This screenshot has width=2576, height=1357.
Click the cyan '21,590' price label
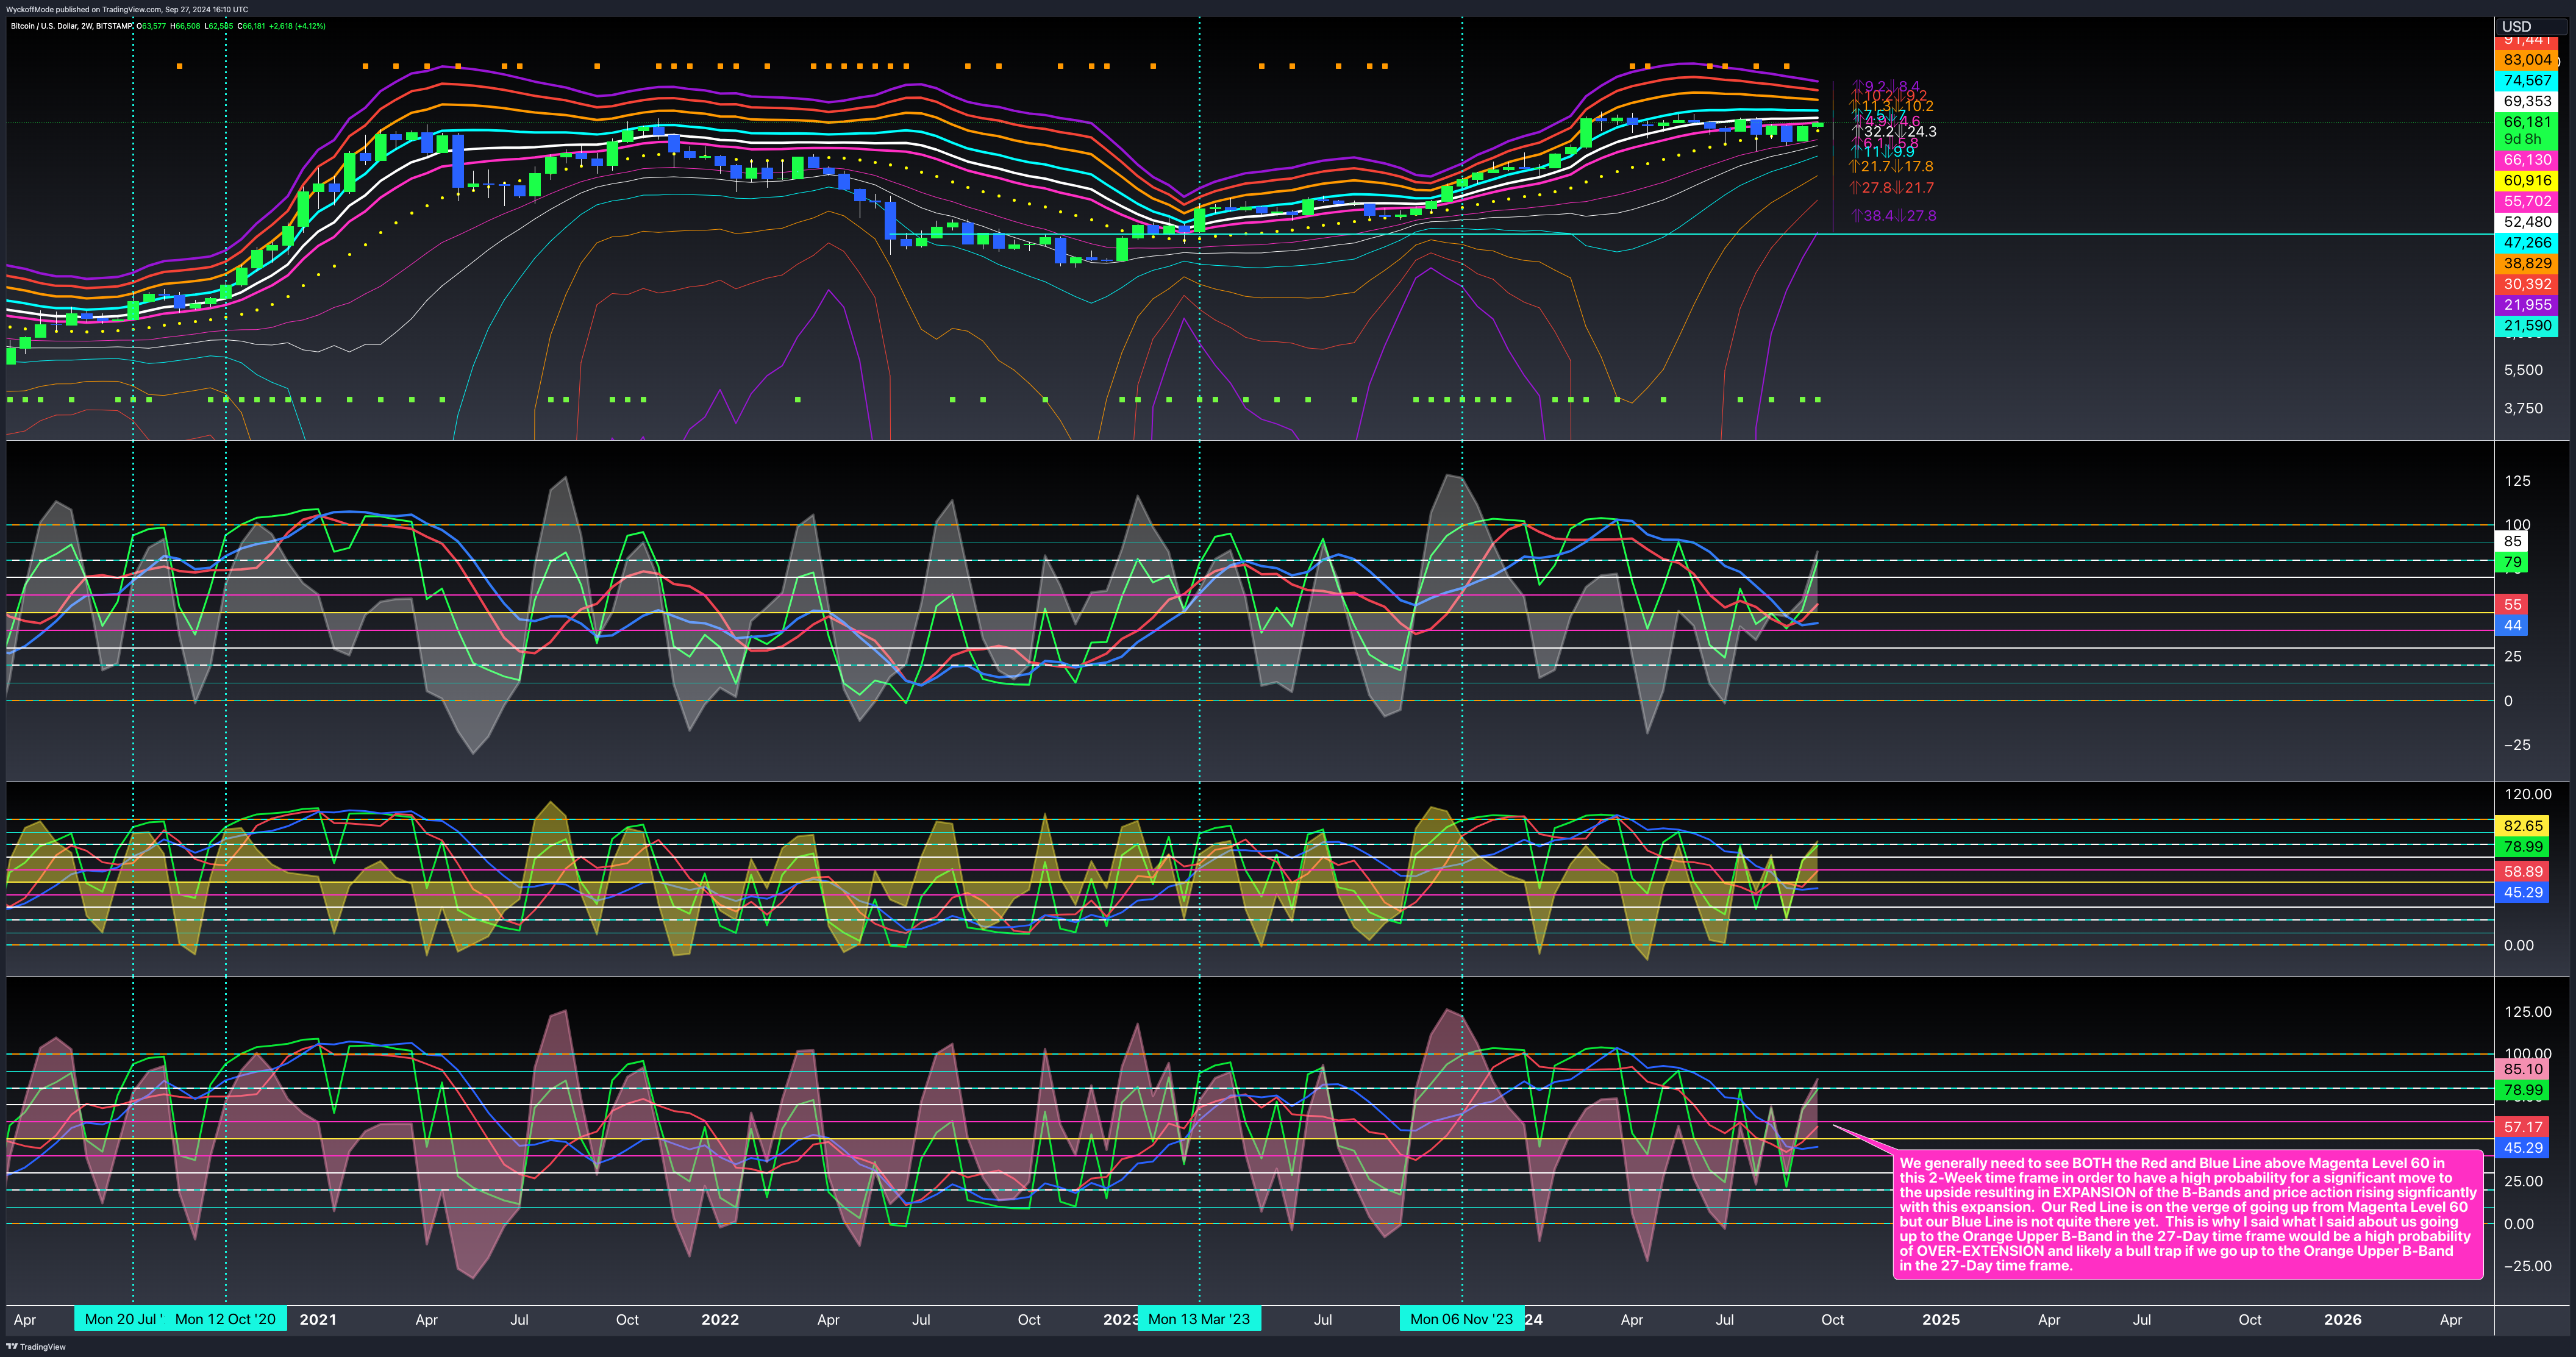click(2527, 326)
